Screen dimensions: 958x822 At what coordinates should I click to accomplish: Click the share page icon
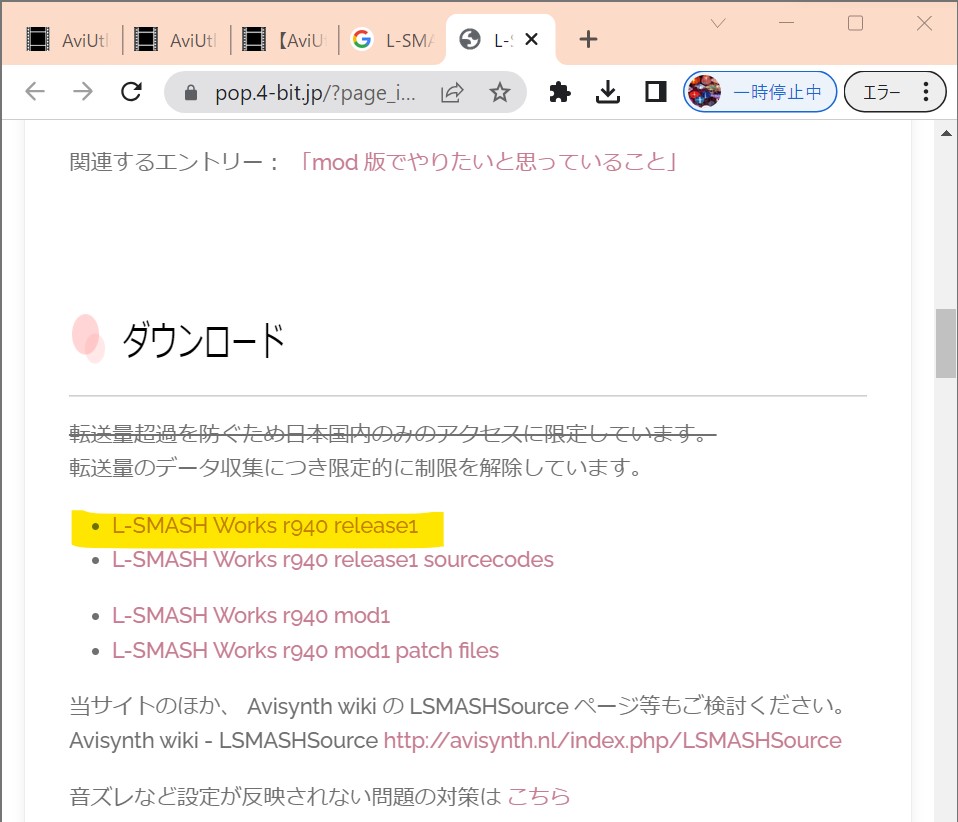(x=452, y=92)
